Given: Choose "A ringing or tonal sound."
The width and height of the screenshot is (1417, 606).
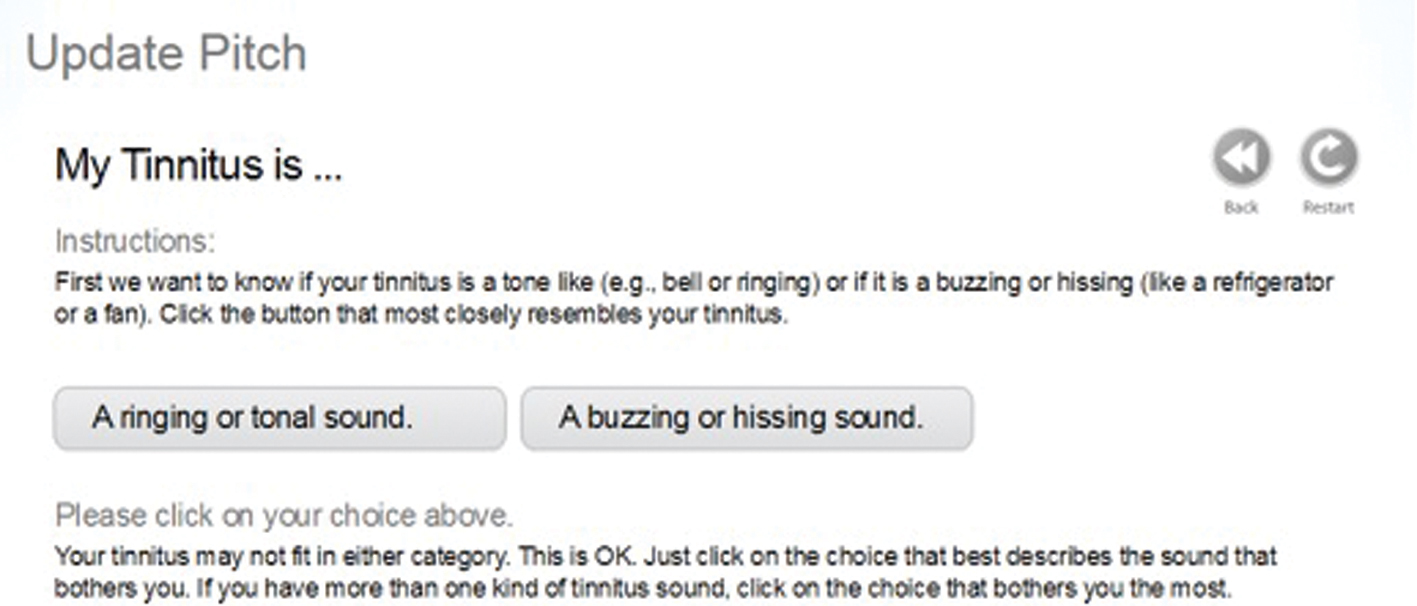Looking at the screenshot, I should (x=279, y=418).
